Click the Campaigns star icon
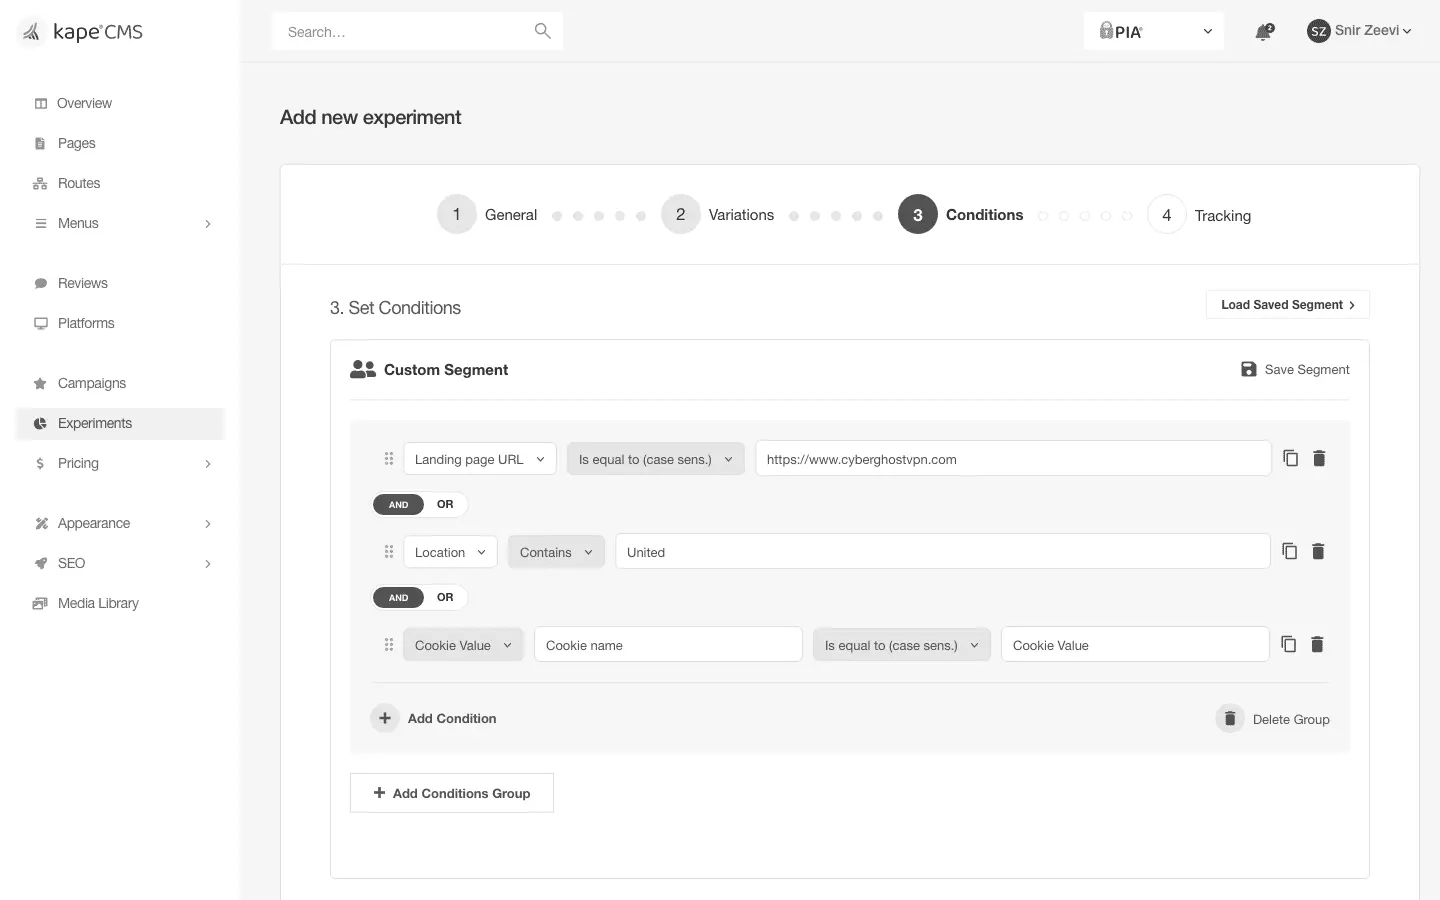The width and height of the screenshot is (1440, 900). click(40, 383)
